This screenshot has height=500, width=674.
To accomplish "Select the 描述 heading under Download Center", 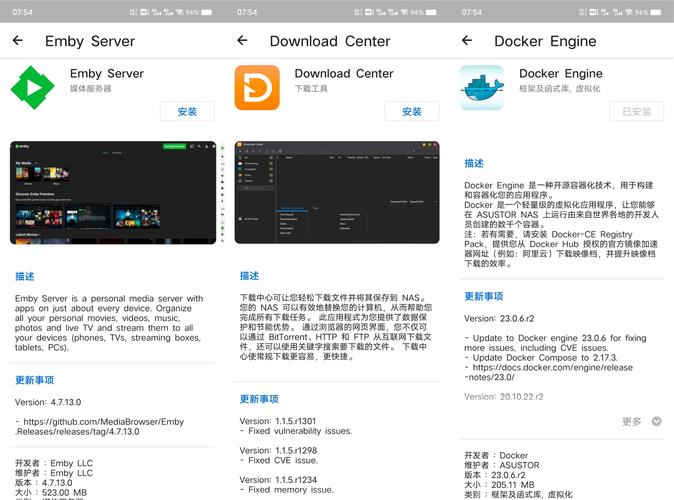I will click(249, 276).
